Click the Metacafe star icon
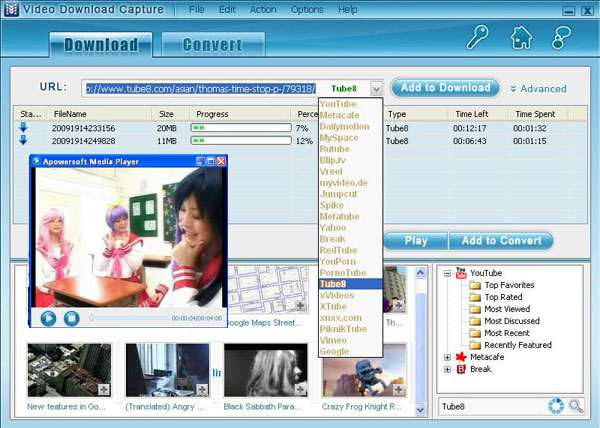 pos(461,357)
